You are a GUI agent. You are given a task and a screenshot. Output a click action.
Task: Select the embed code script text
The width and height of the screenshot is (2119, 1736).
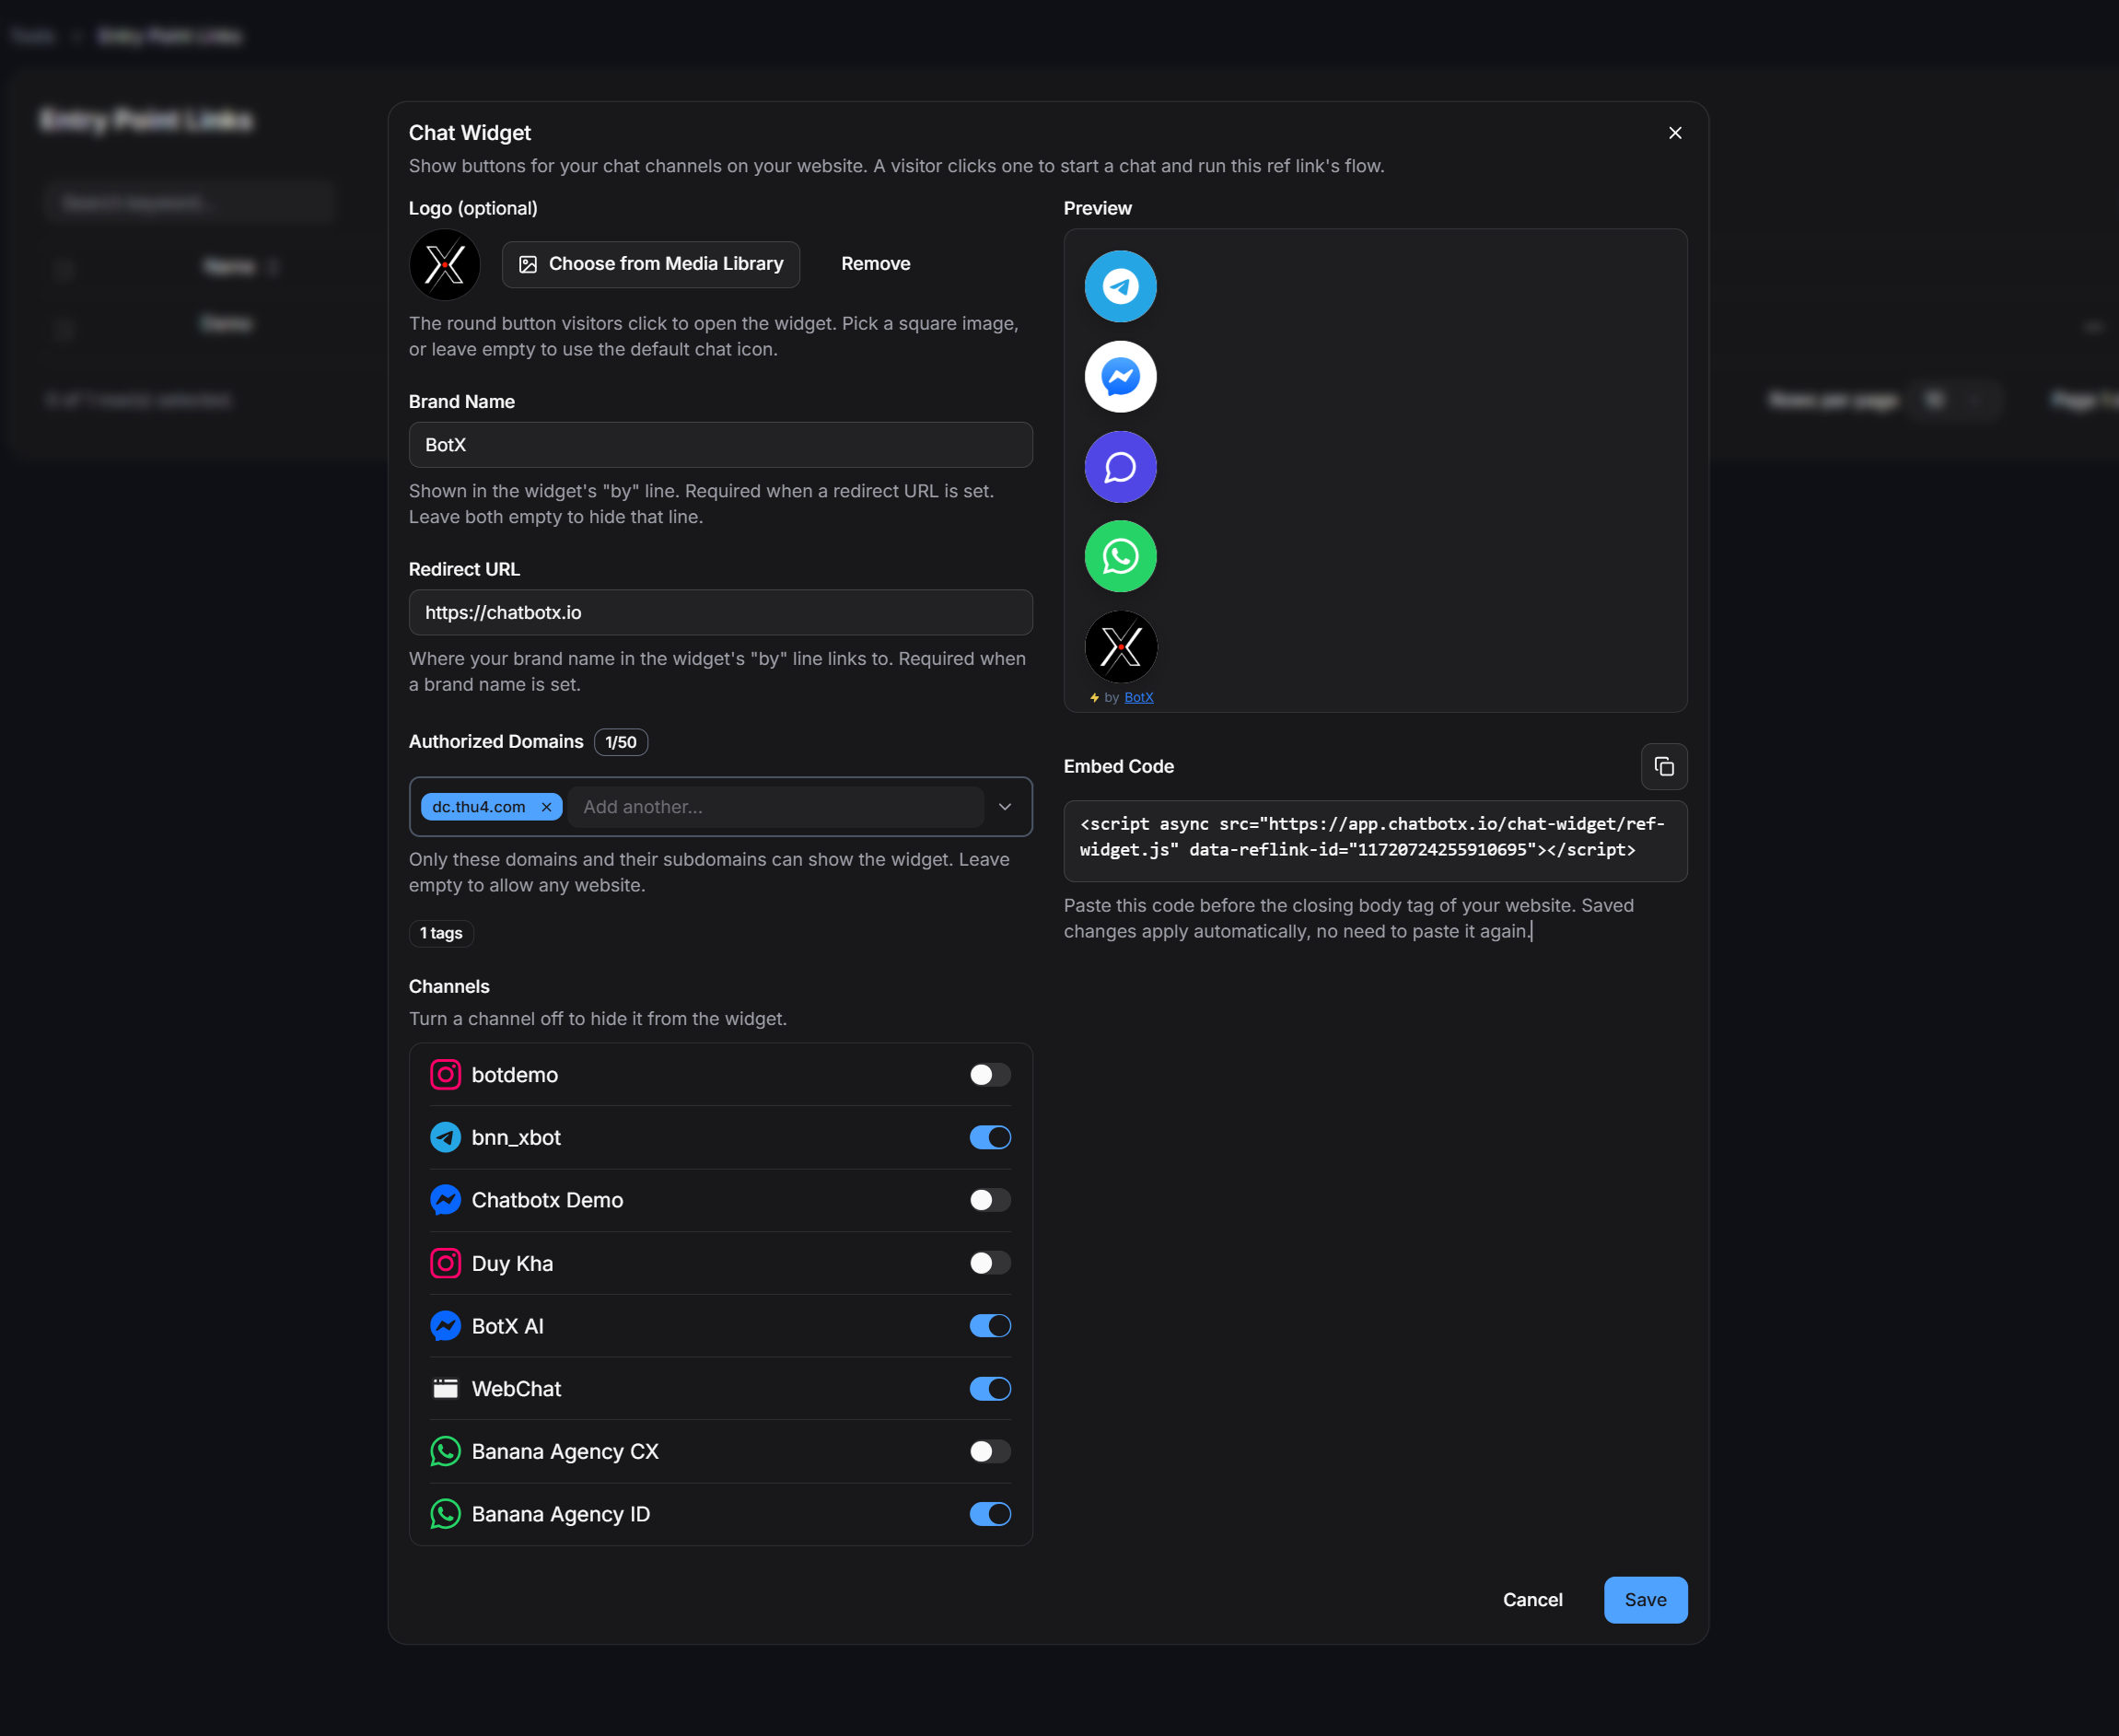pyautogui.click(x=1372, y=837)
